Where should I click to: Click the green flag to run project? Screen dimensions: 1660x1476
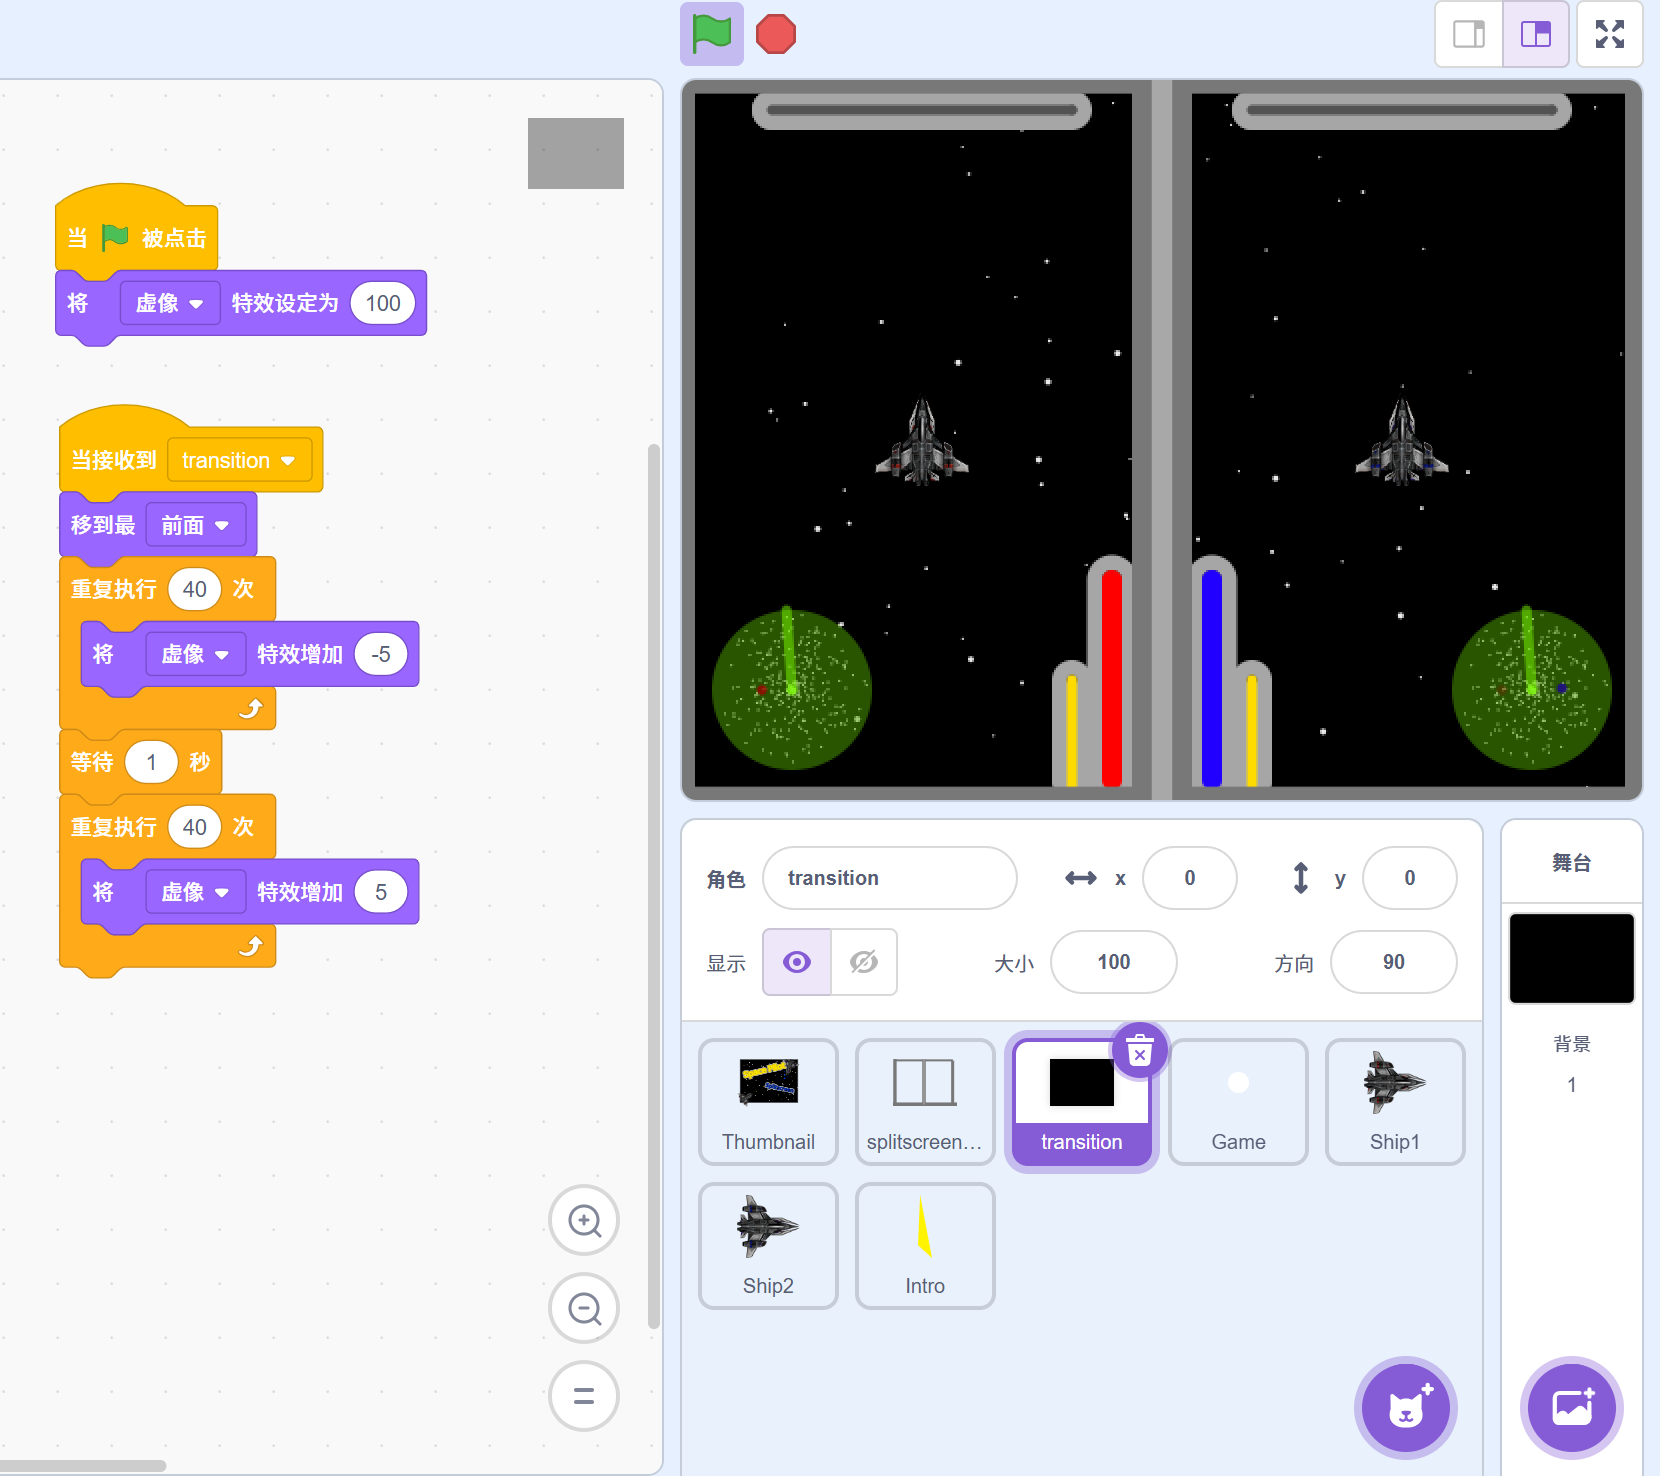[711, 34]
